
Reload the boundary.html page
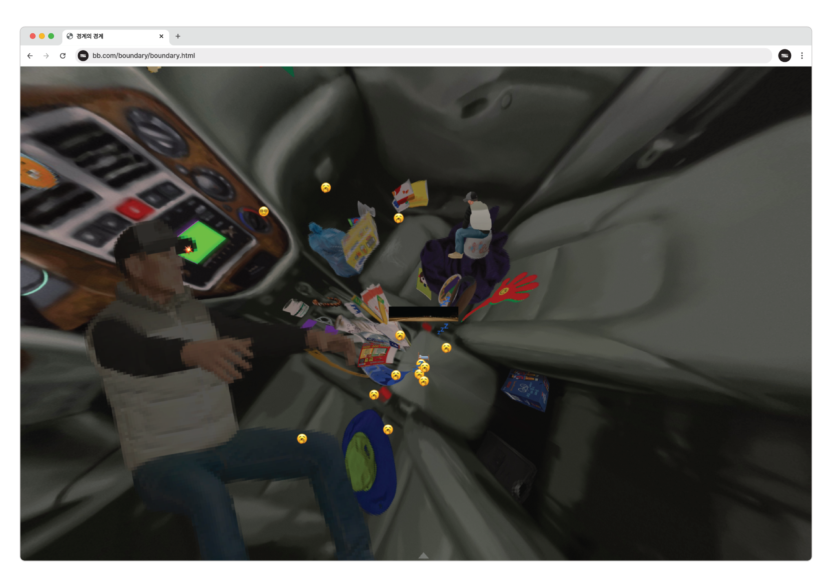pos(63,56)
